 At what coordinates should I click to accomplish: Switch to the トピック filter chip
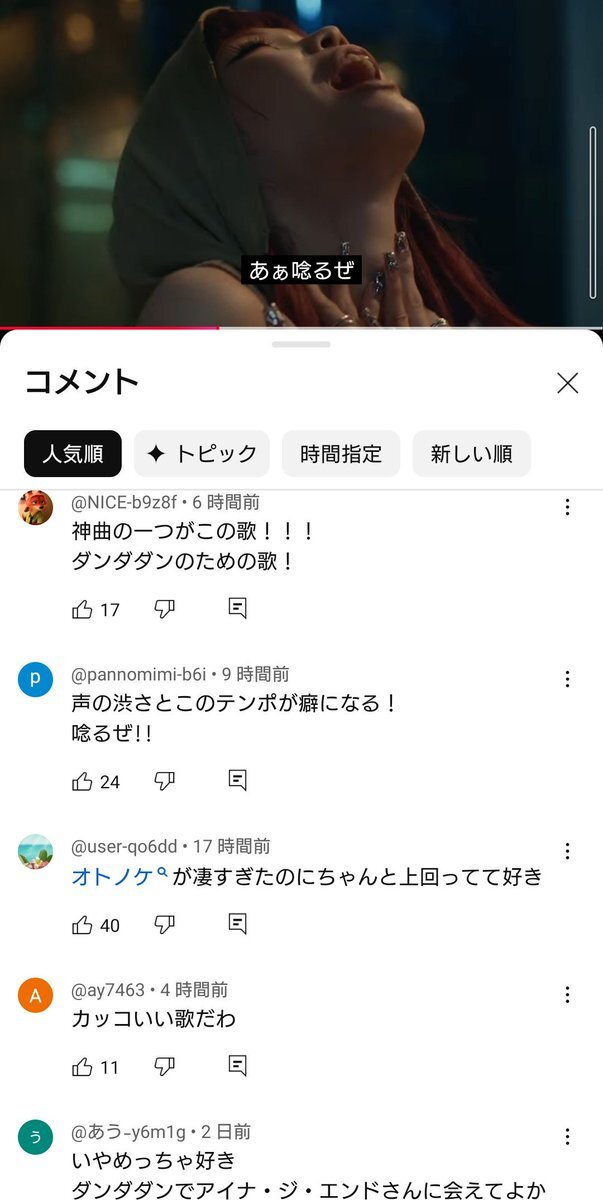202,454
